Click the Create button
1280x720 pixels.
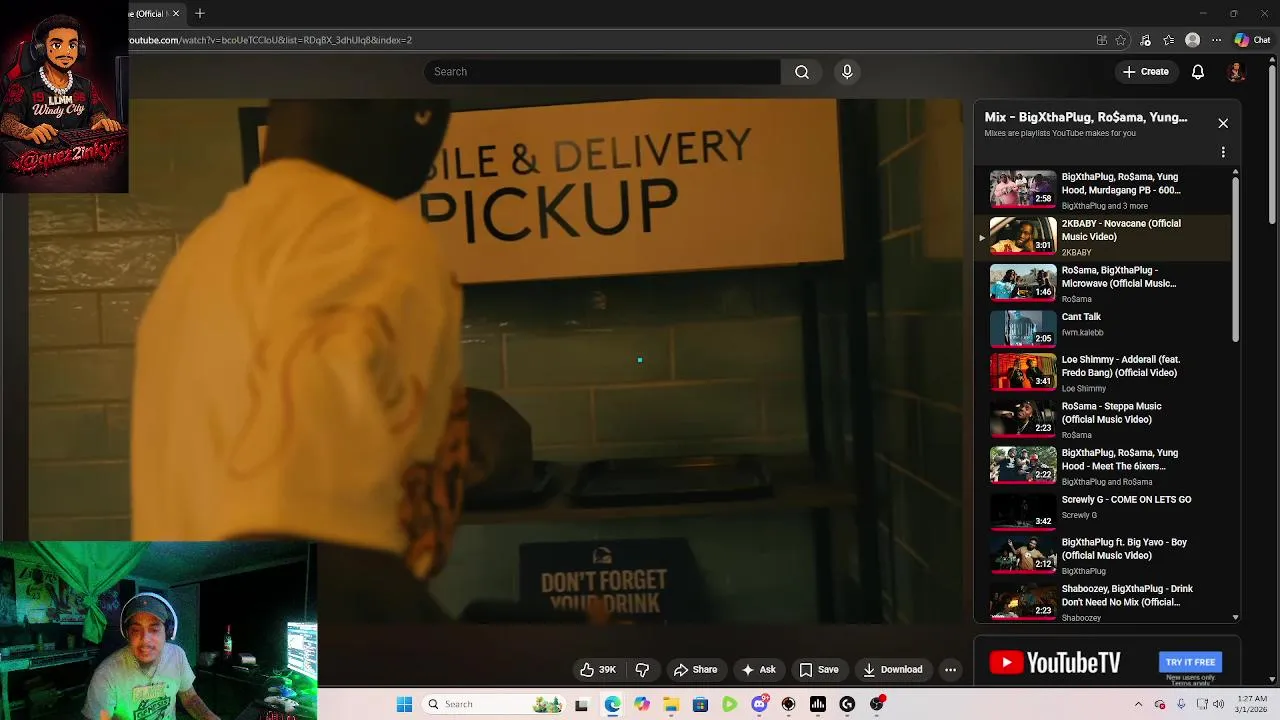click(1145, 72)
